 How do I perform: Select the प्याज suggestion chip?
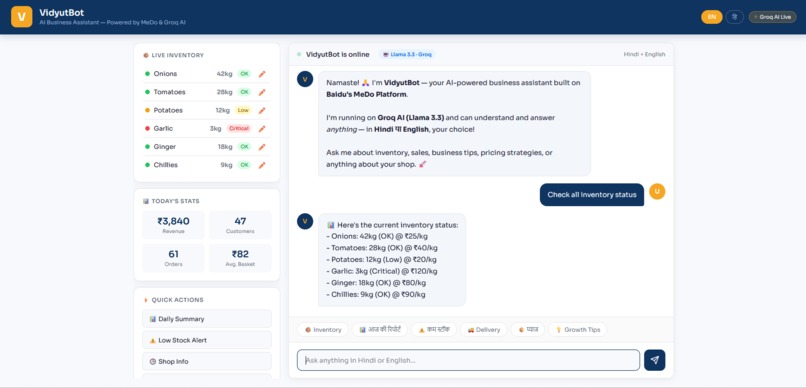527,329
